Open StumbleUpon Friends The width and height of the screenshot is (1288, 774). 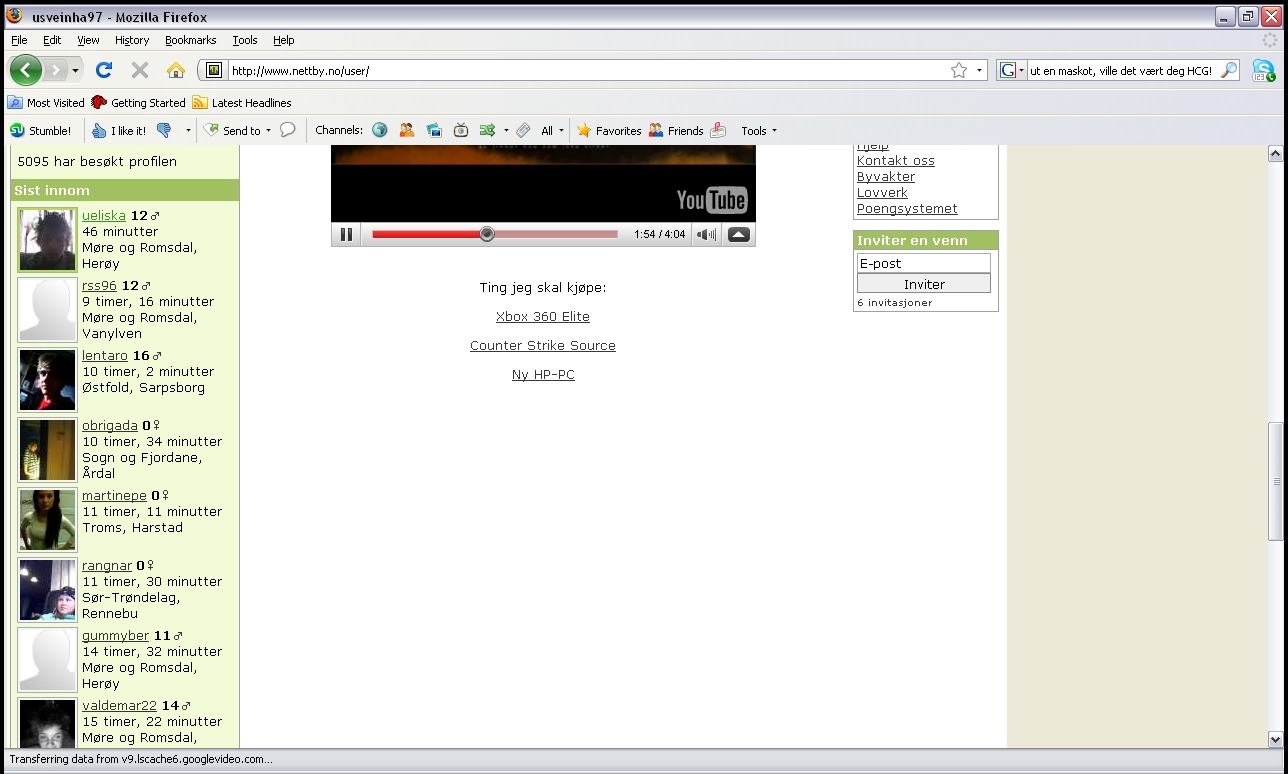pos(676,130)
